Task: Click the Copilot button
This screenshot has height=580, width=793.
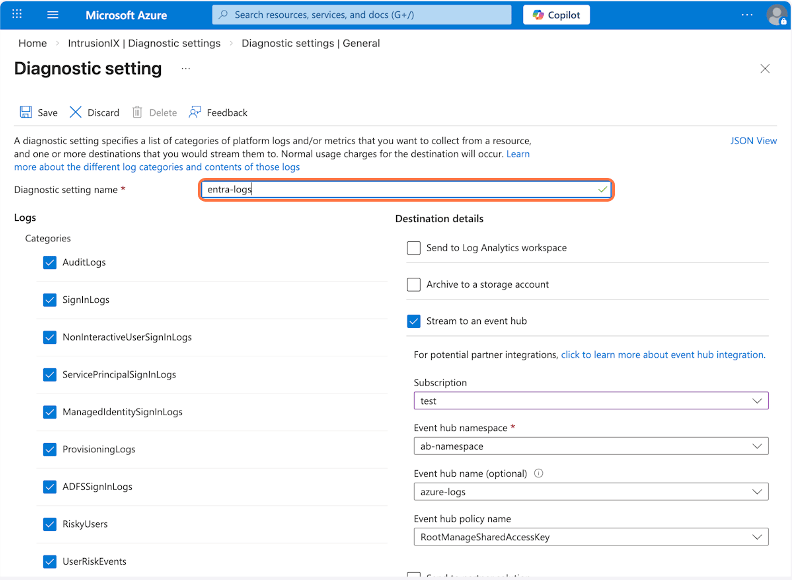Action: point(556,15)
